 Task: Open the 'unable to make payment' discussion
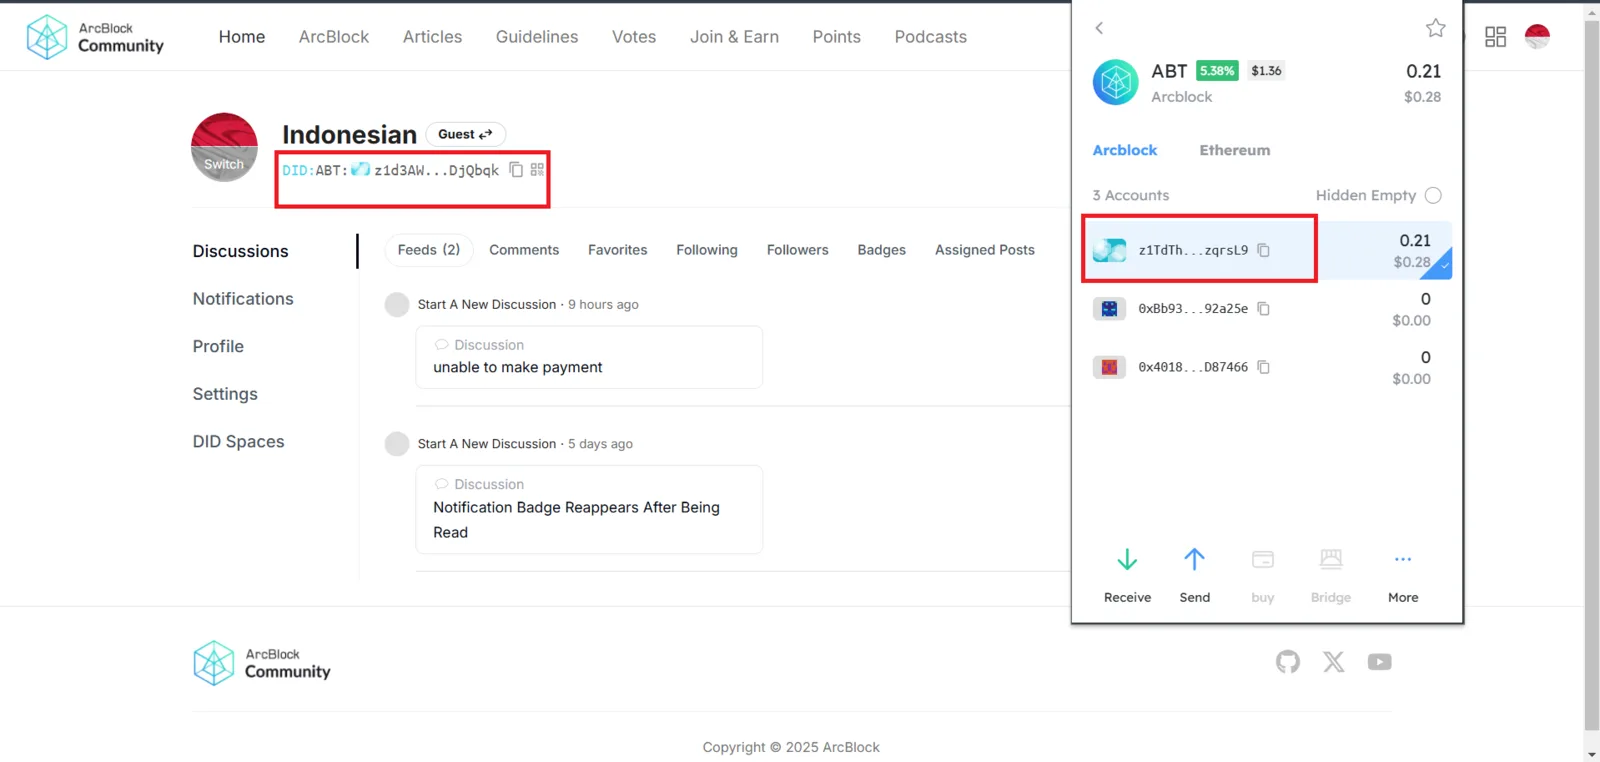589,357
